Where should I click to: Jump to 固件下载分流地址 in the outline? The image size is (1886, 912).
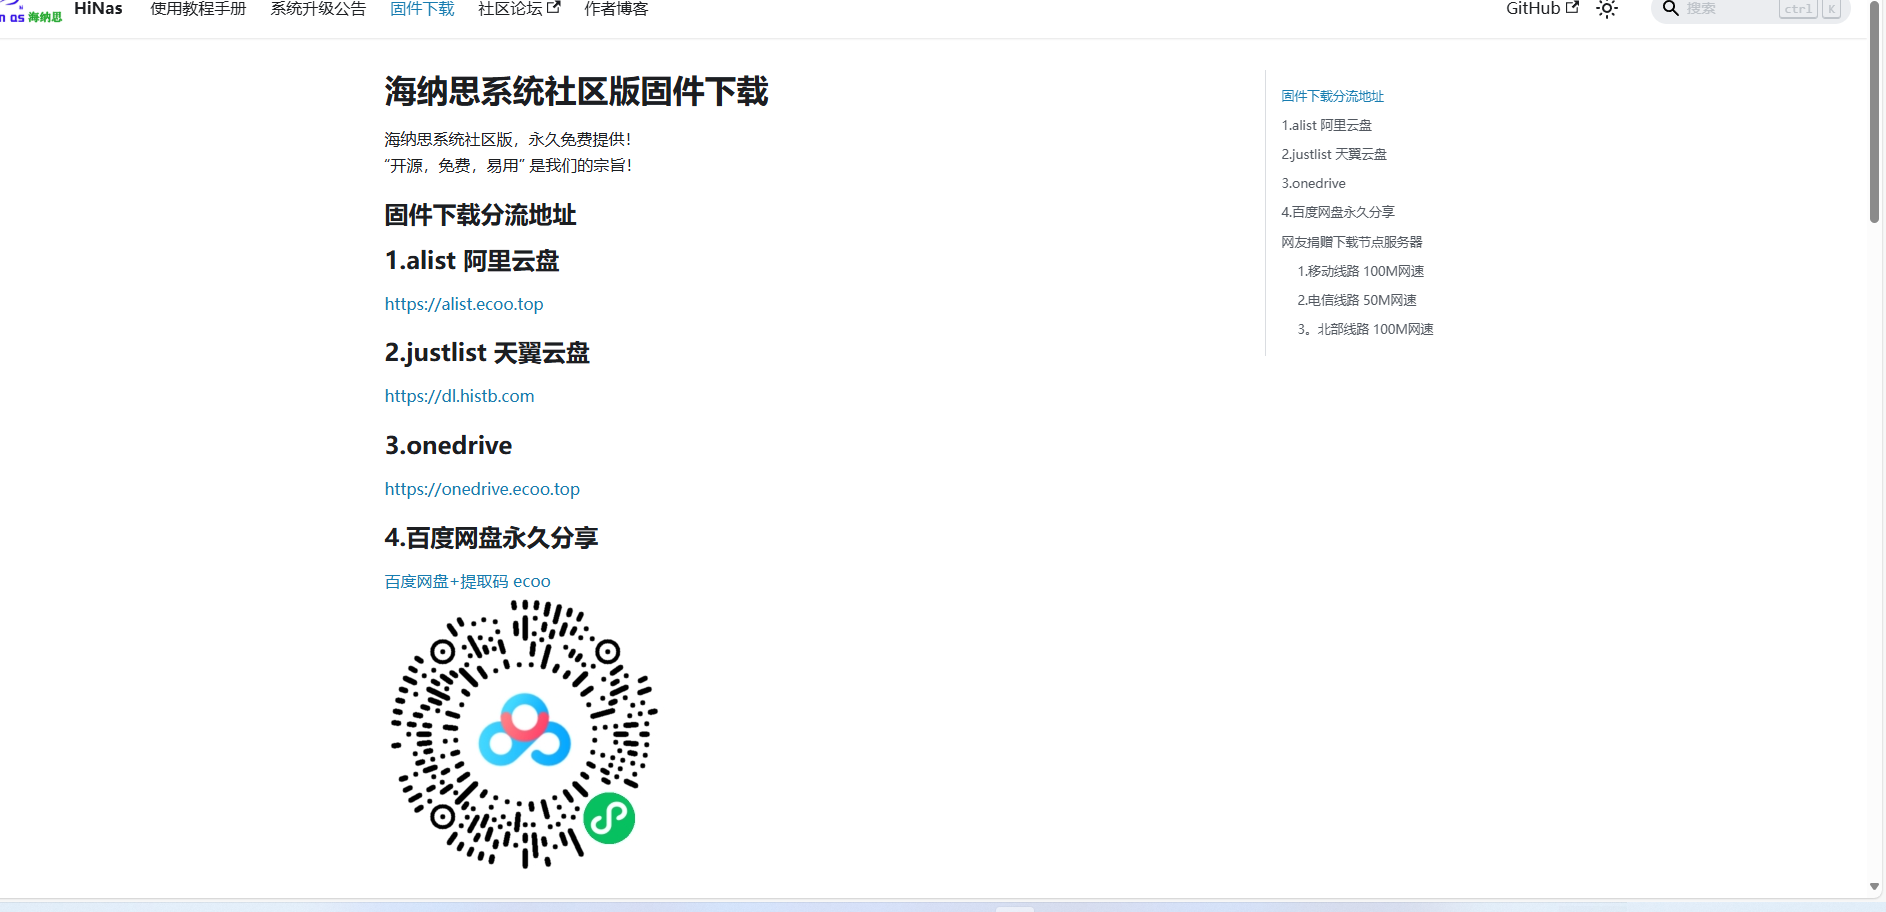coord(1331,96)
